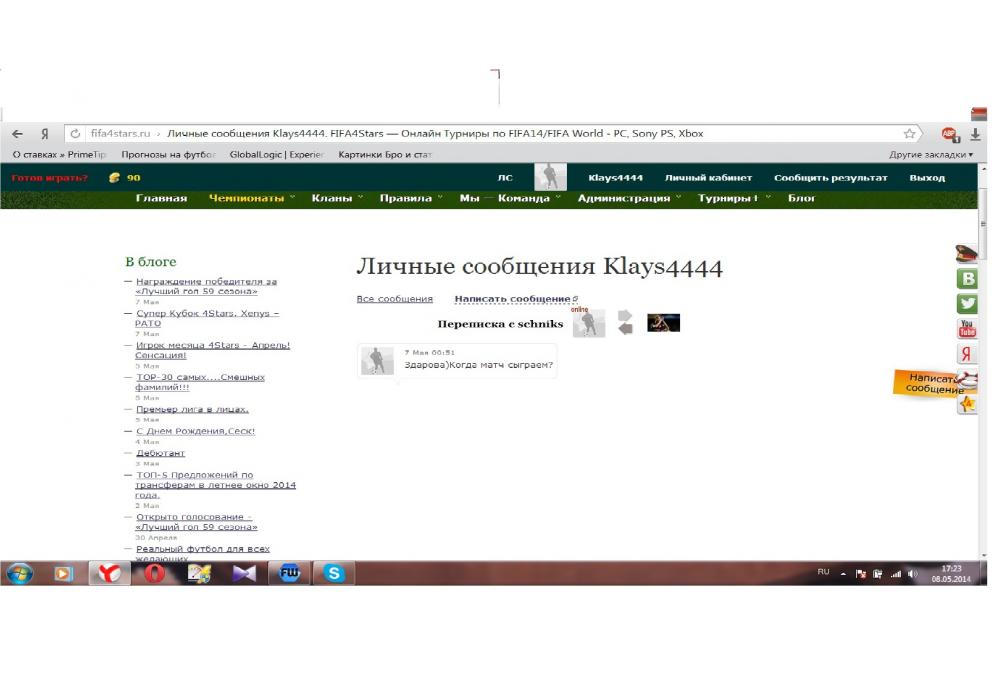Bookmark page with address bar star
The image size is (1000, 700).
click(x=909, y=134)
